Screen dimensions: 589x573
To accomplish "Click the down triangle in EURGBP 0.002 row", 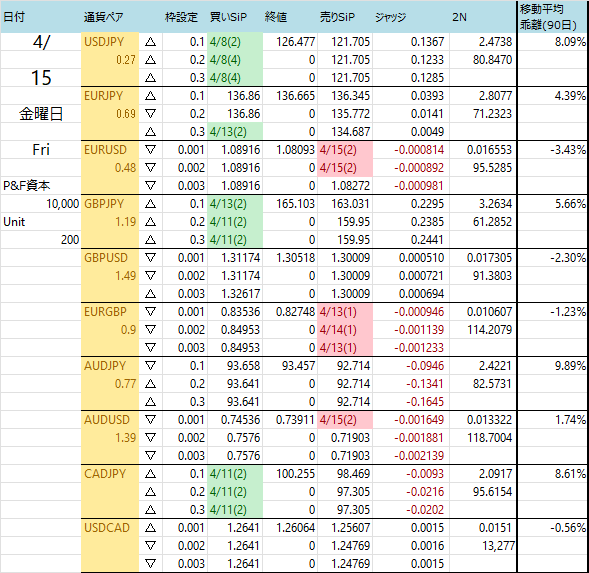I will pyautogui.click(x=150, y=330).
